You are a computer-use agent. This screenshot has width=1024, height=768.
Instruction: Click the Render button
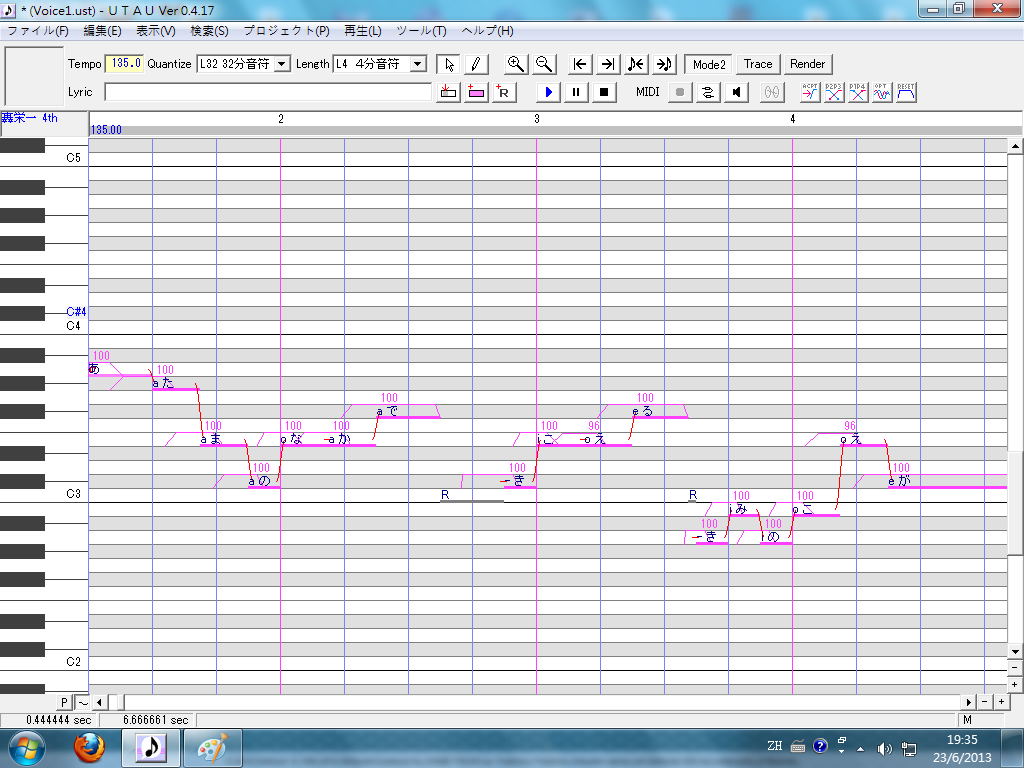[x=807, y=64]
